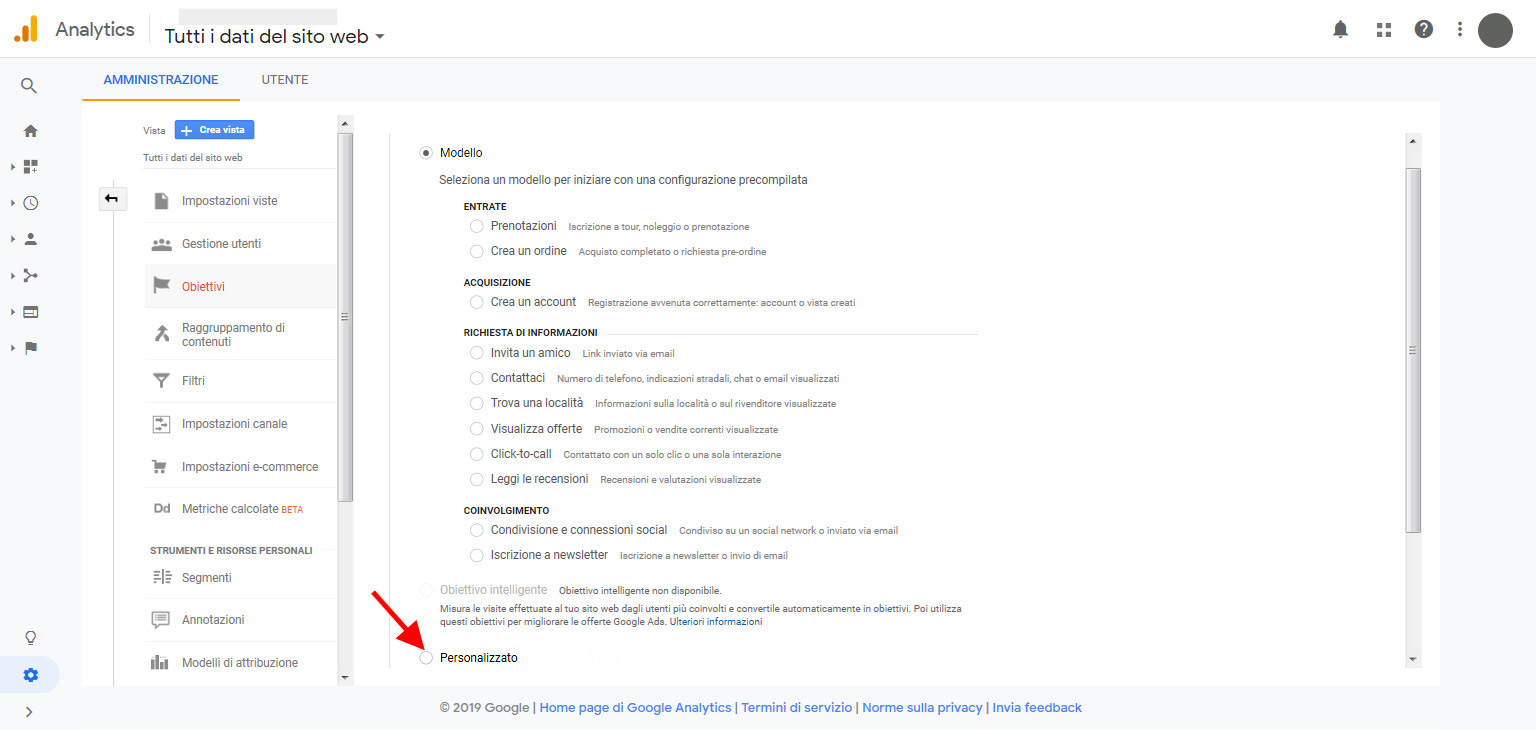Click the back arrow button beside view column
The height and width of the screenshot is (730, 1536).
click(111, 199)
